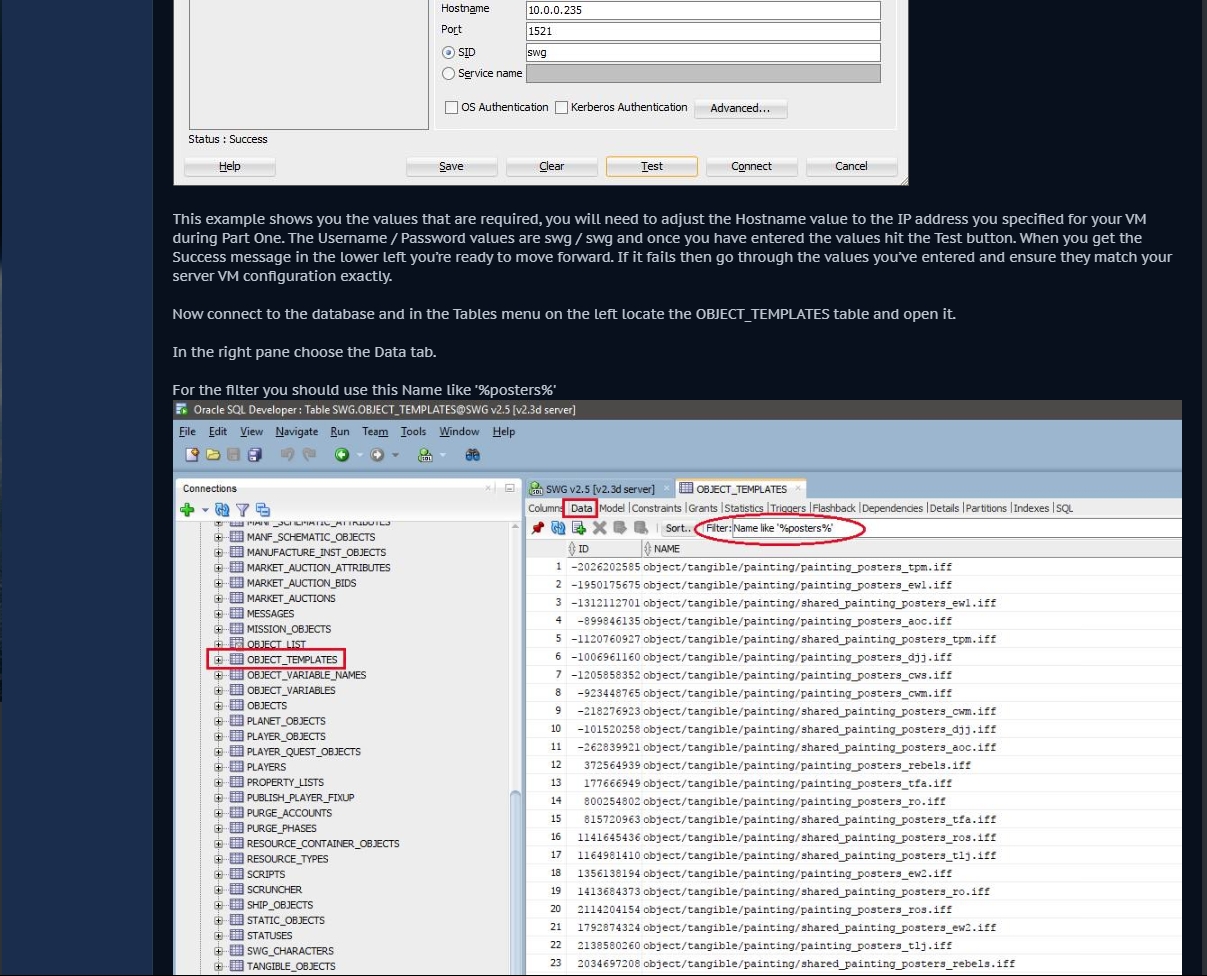1207x976 pixels.
Task: Click the Insert Row icon
Action: click(579, 528)
